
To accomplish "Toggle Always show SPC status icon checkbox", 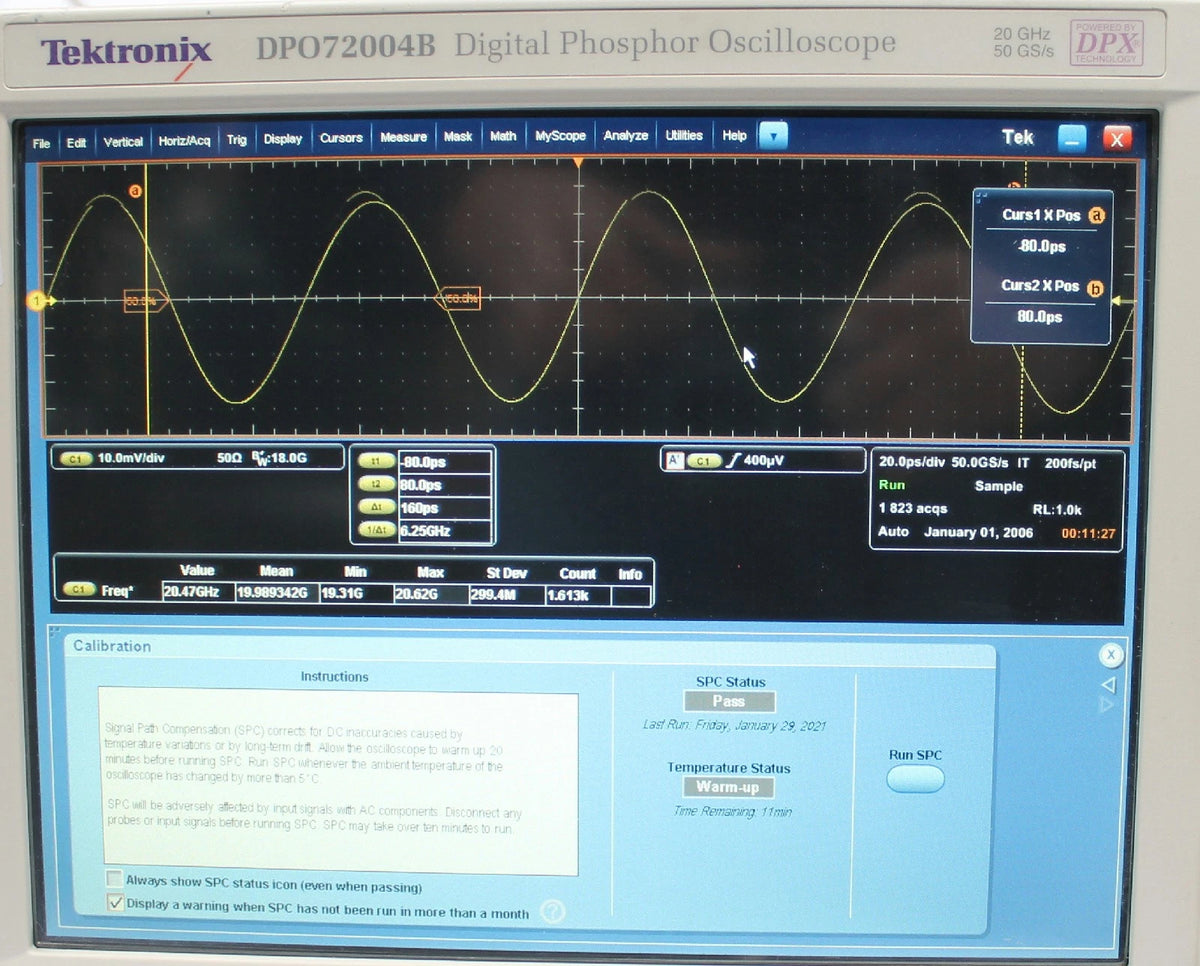I will 115,879.
